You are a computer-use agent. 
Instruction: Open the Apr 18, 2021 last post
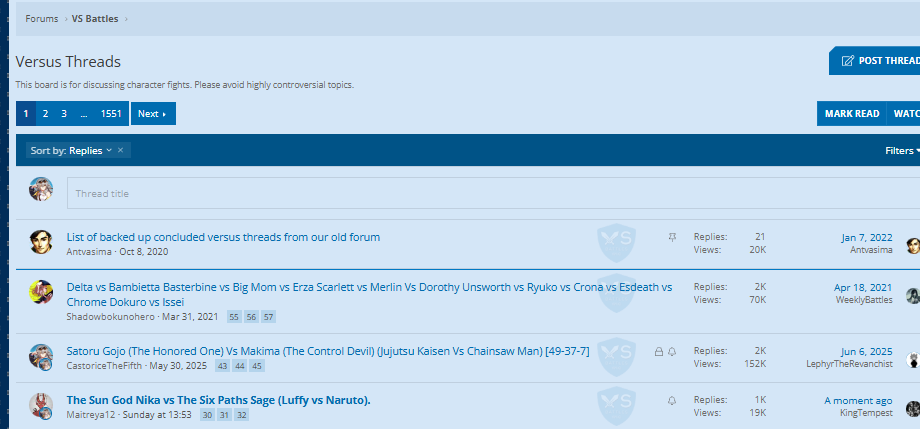point(863,288)
